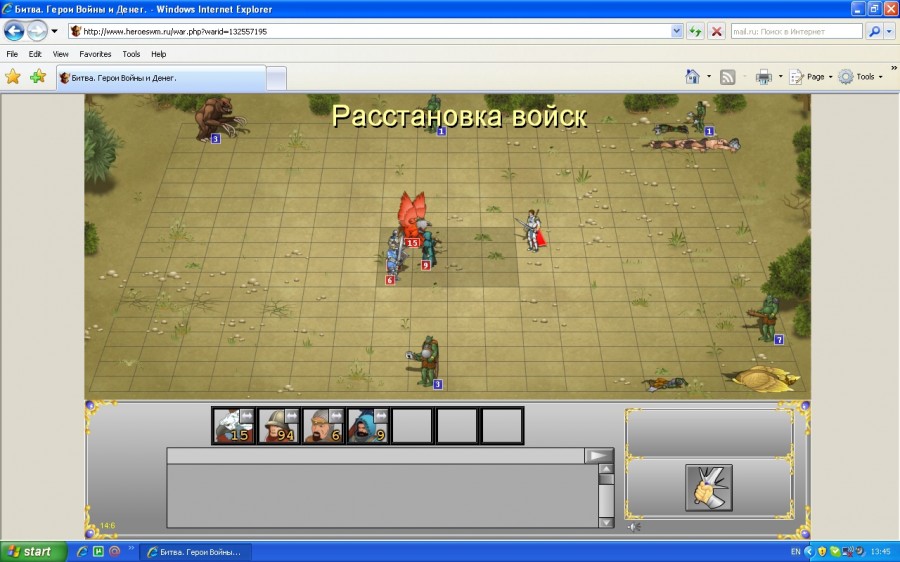Viewport: 900px width, 562px height.
Task: Toggle swap arrows on the 15-count unit
Action: tap(246, 416)
